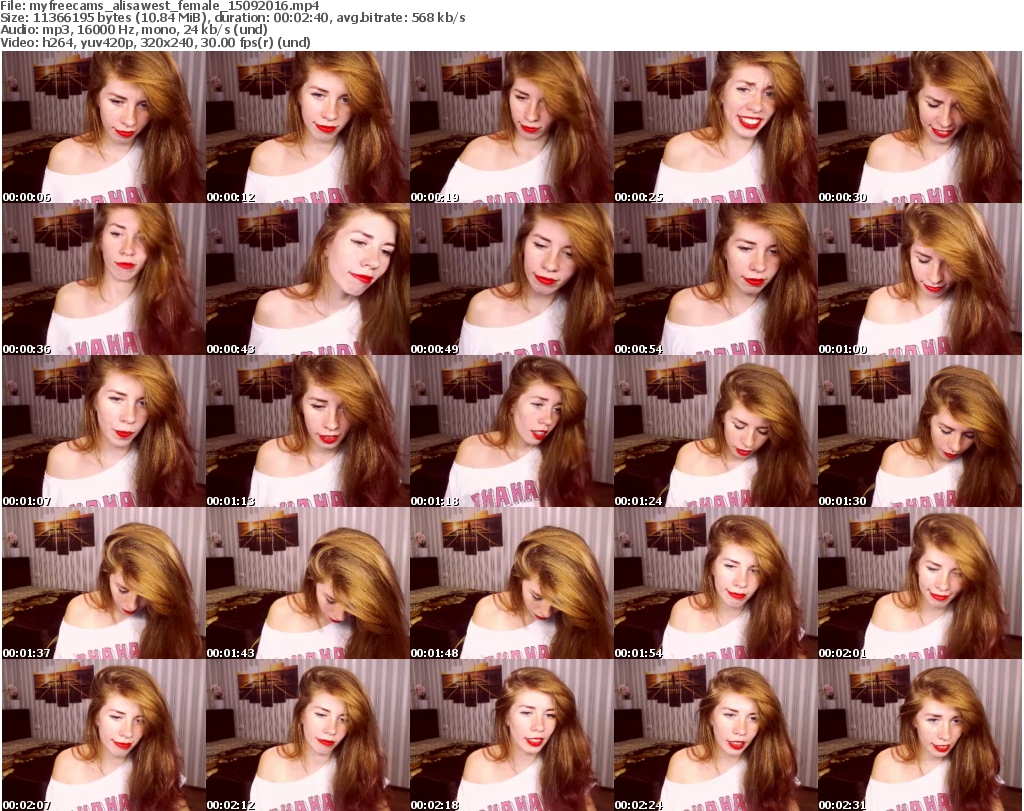Open the frame at 00:02:12
Screen dimensions: 1024x811
point(308,735)
